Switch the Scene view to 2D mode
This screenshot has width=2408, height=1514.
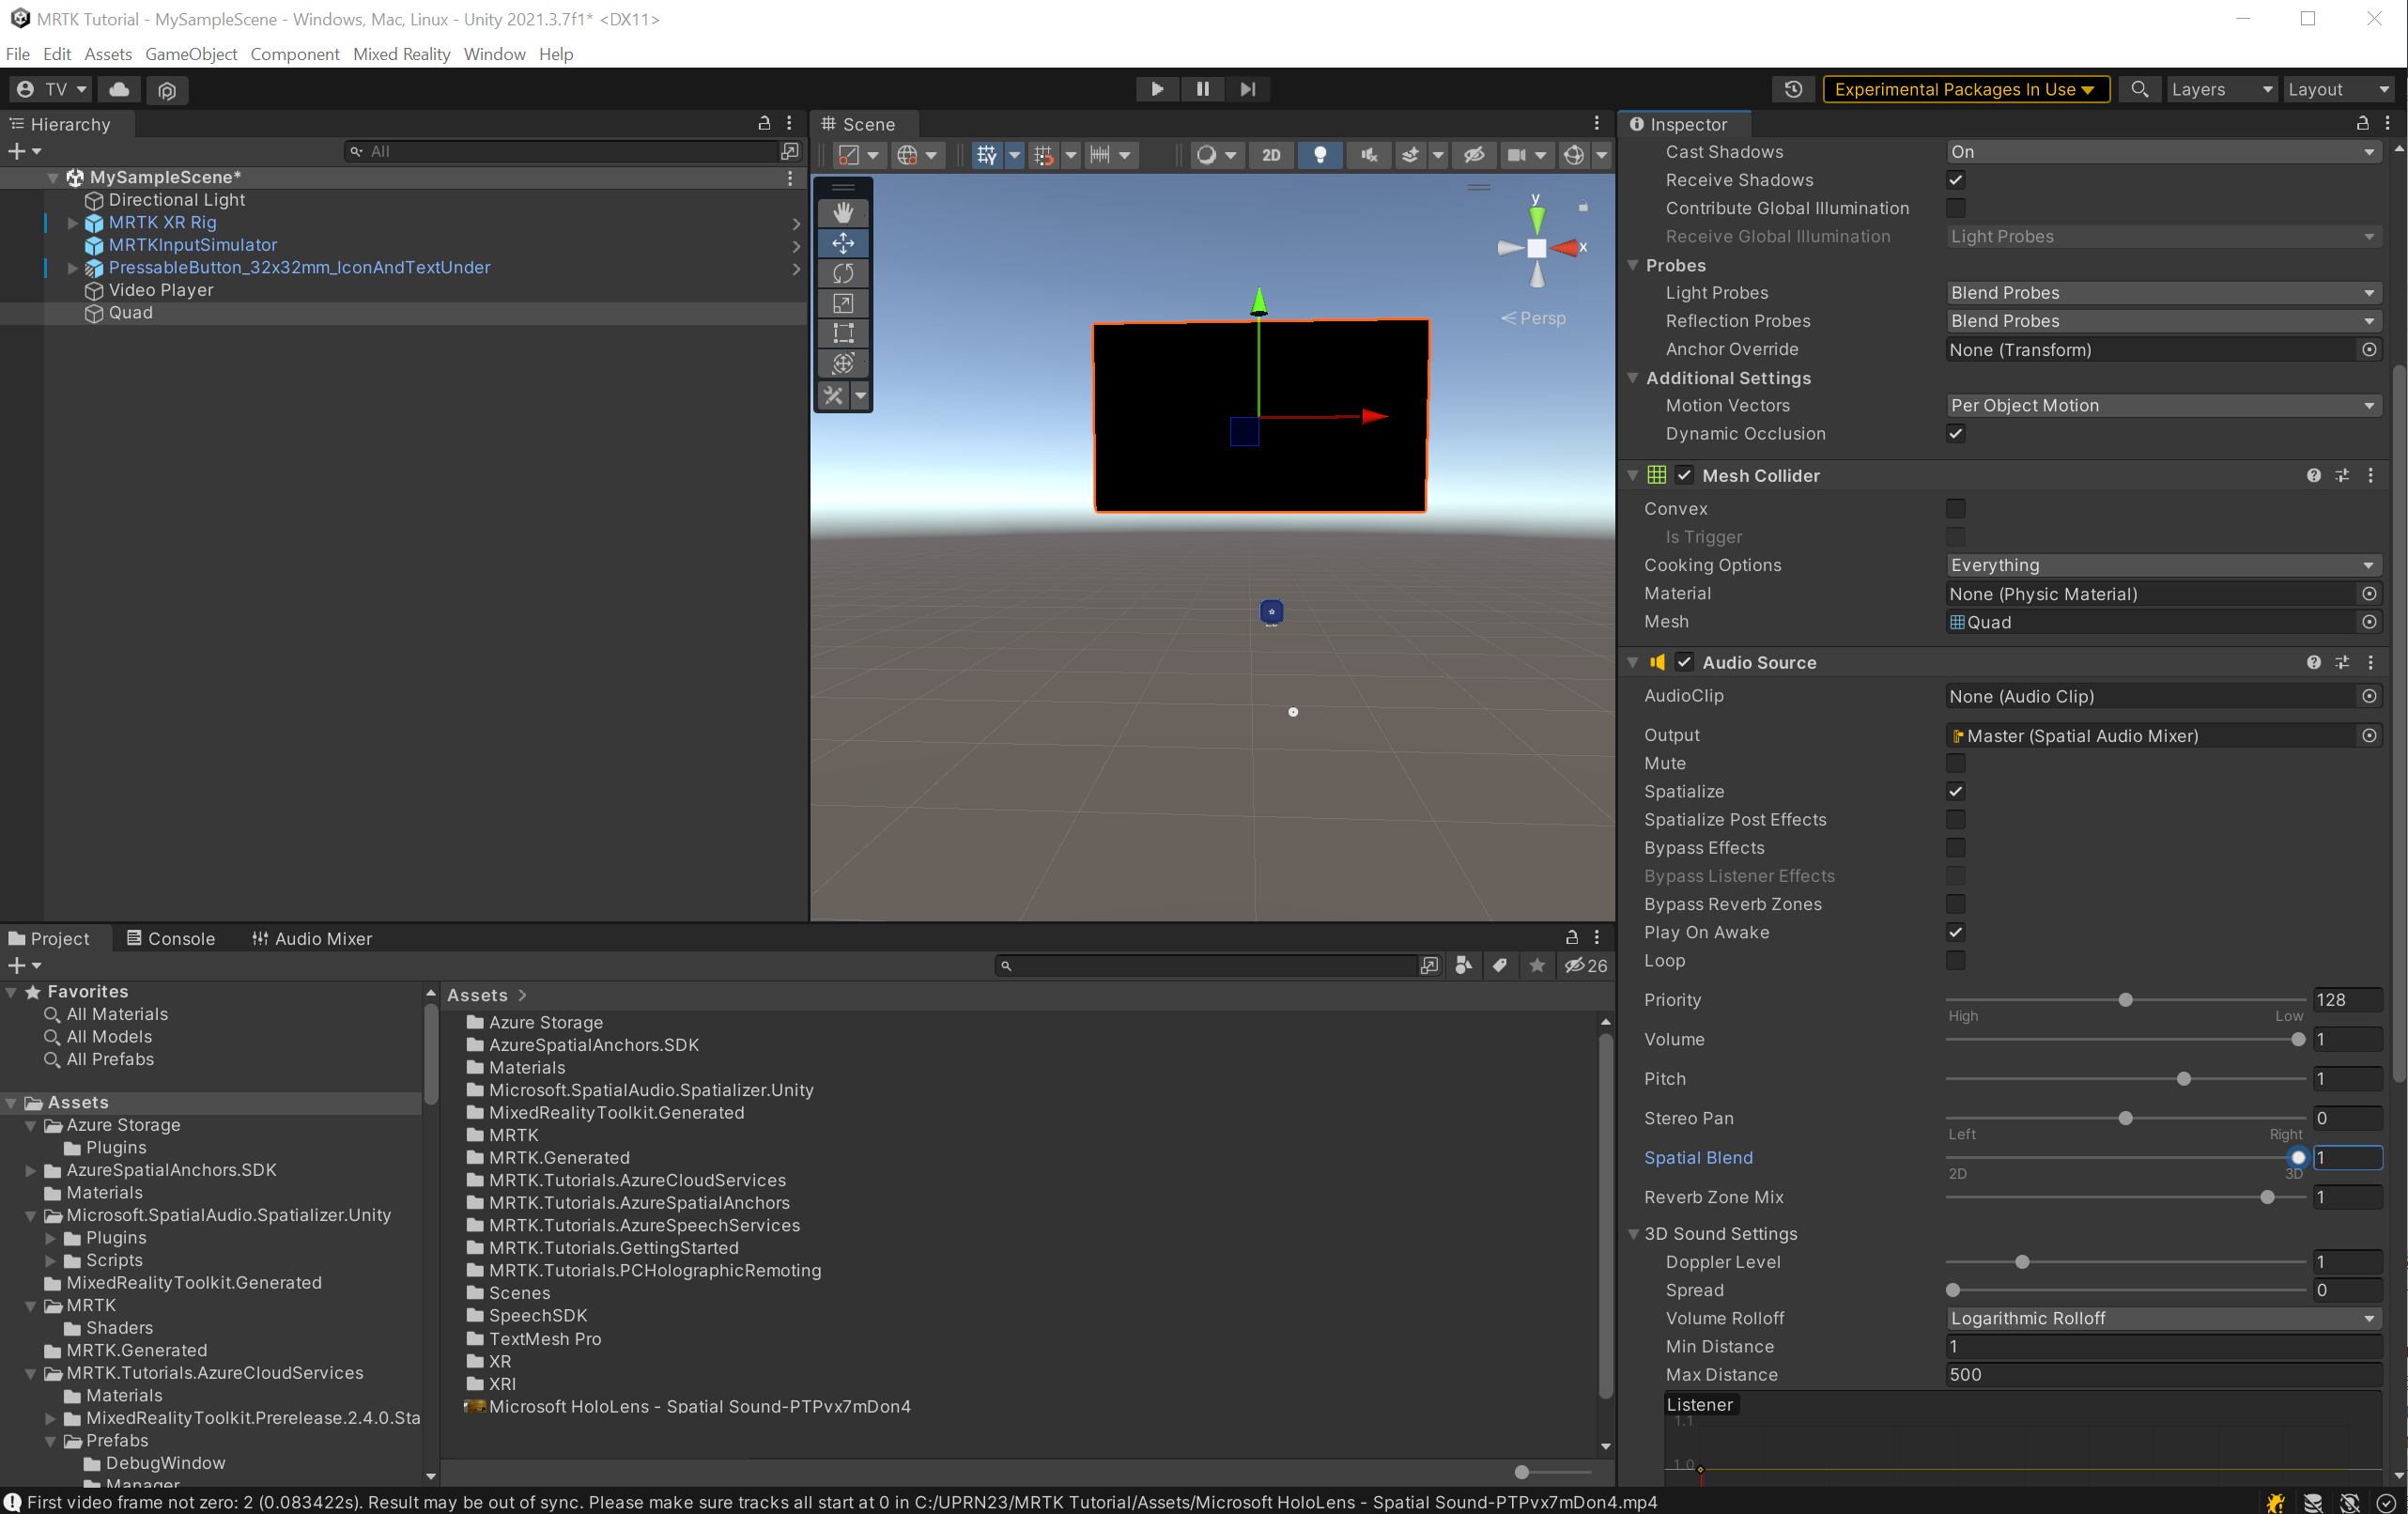pyautogui.click(x=1271, y=155)
